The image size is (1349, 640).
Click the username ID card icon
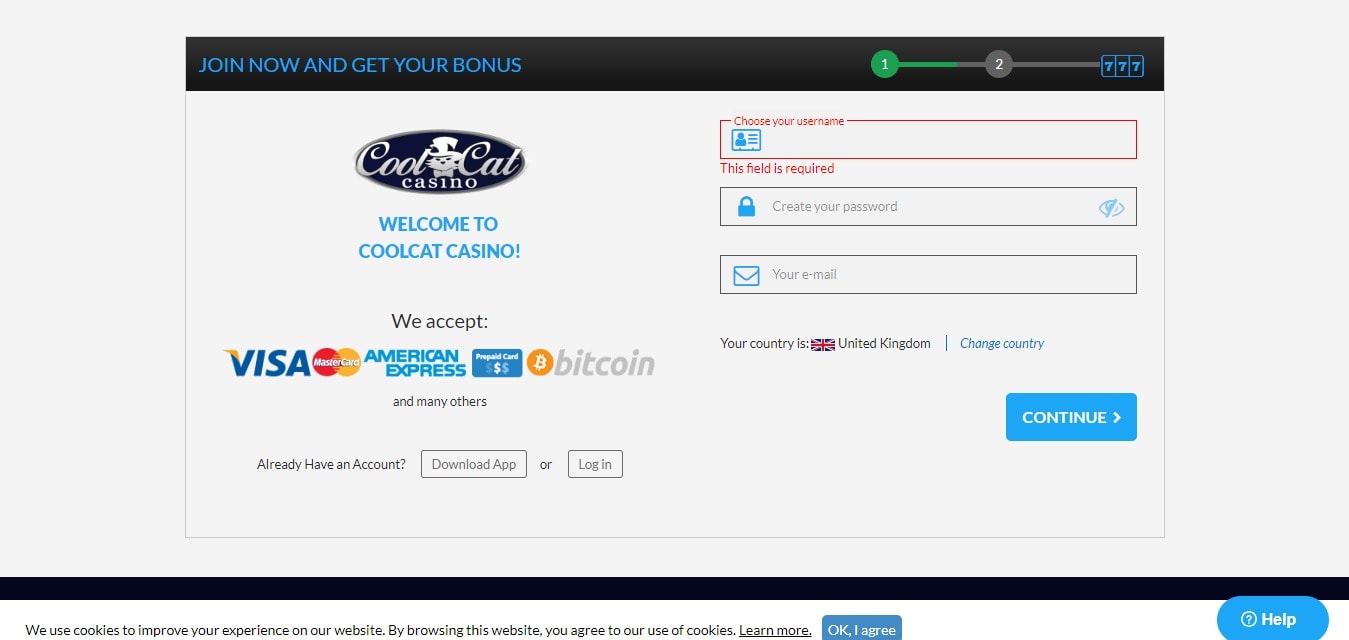point(747,140)
